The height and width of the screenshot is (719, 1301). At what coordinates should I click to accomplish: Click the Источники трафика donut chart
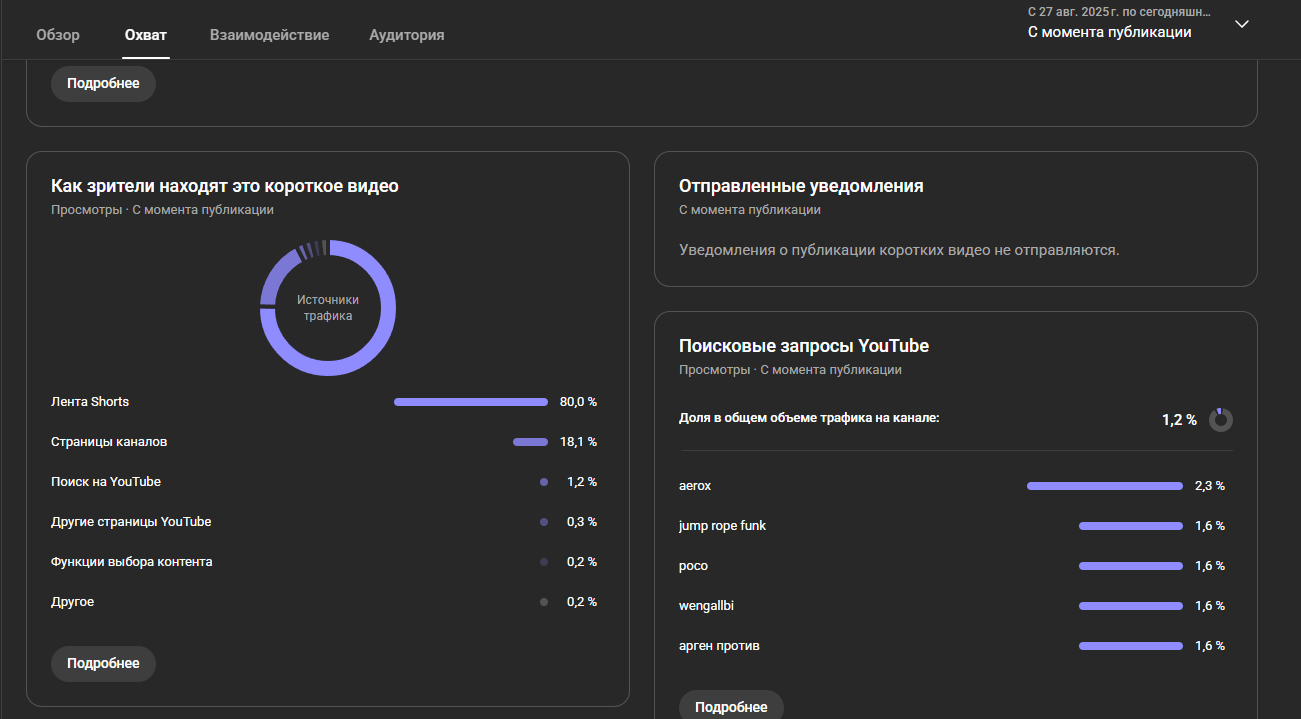pyautogui.click(x=328, y=308)
